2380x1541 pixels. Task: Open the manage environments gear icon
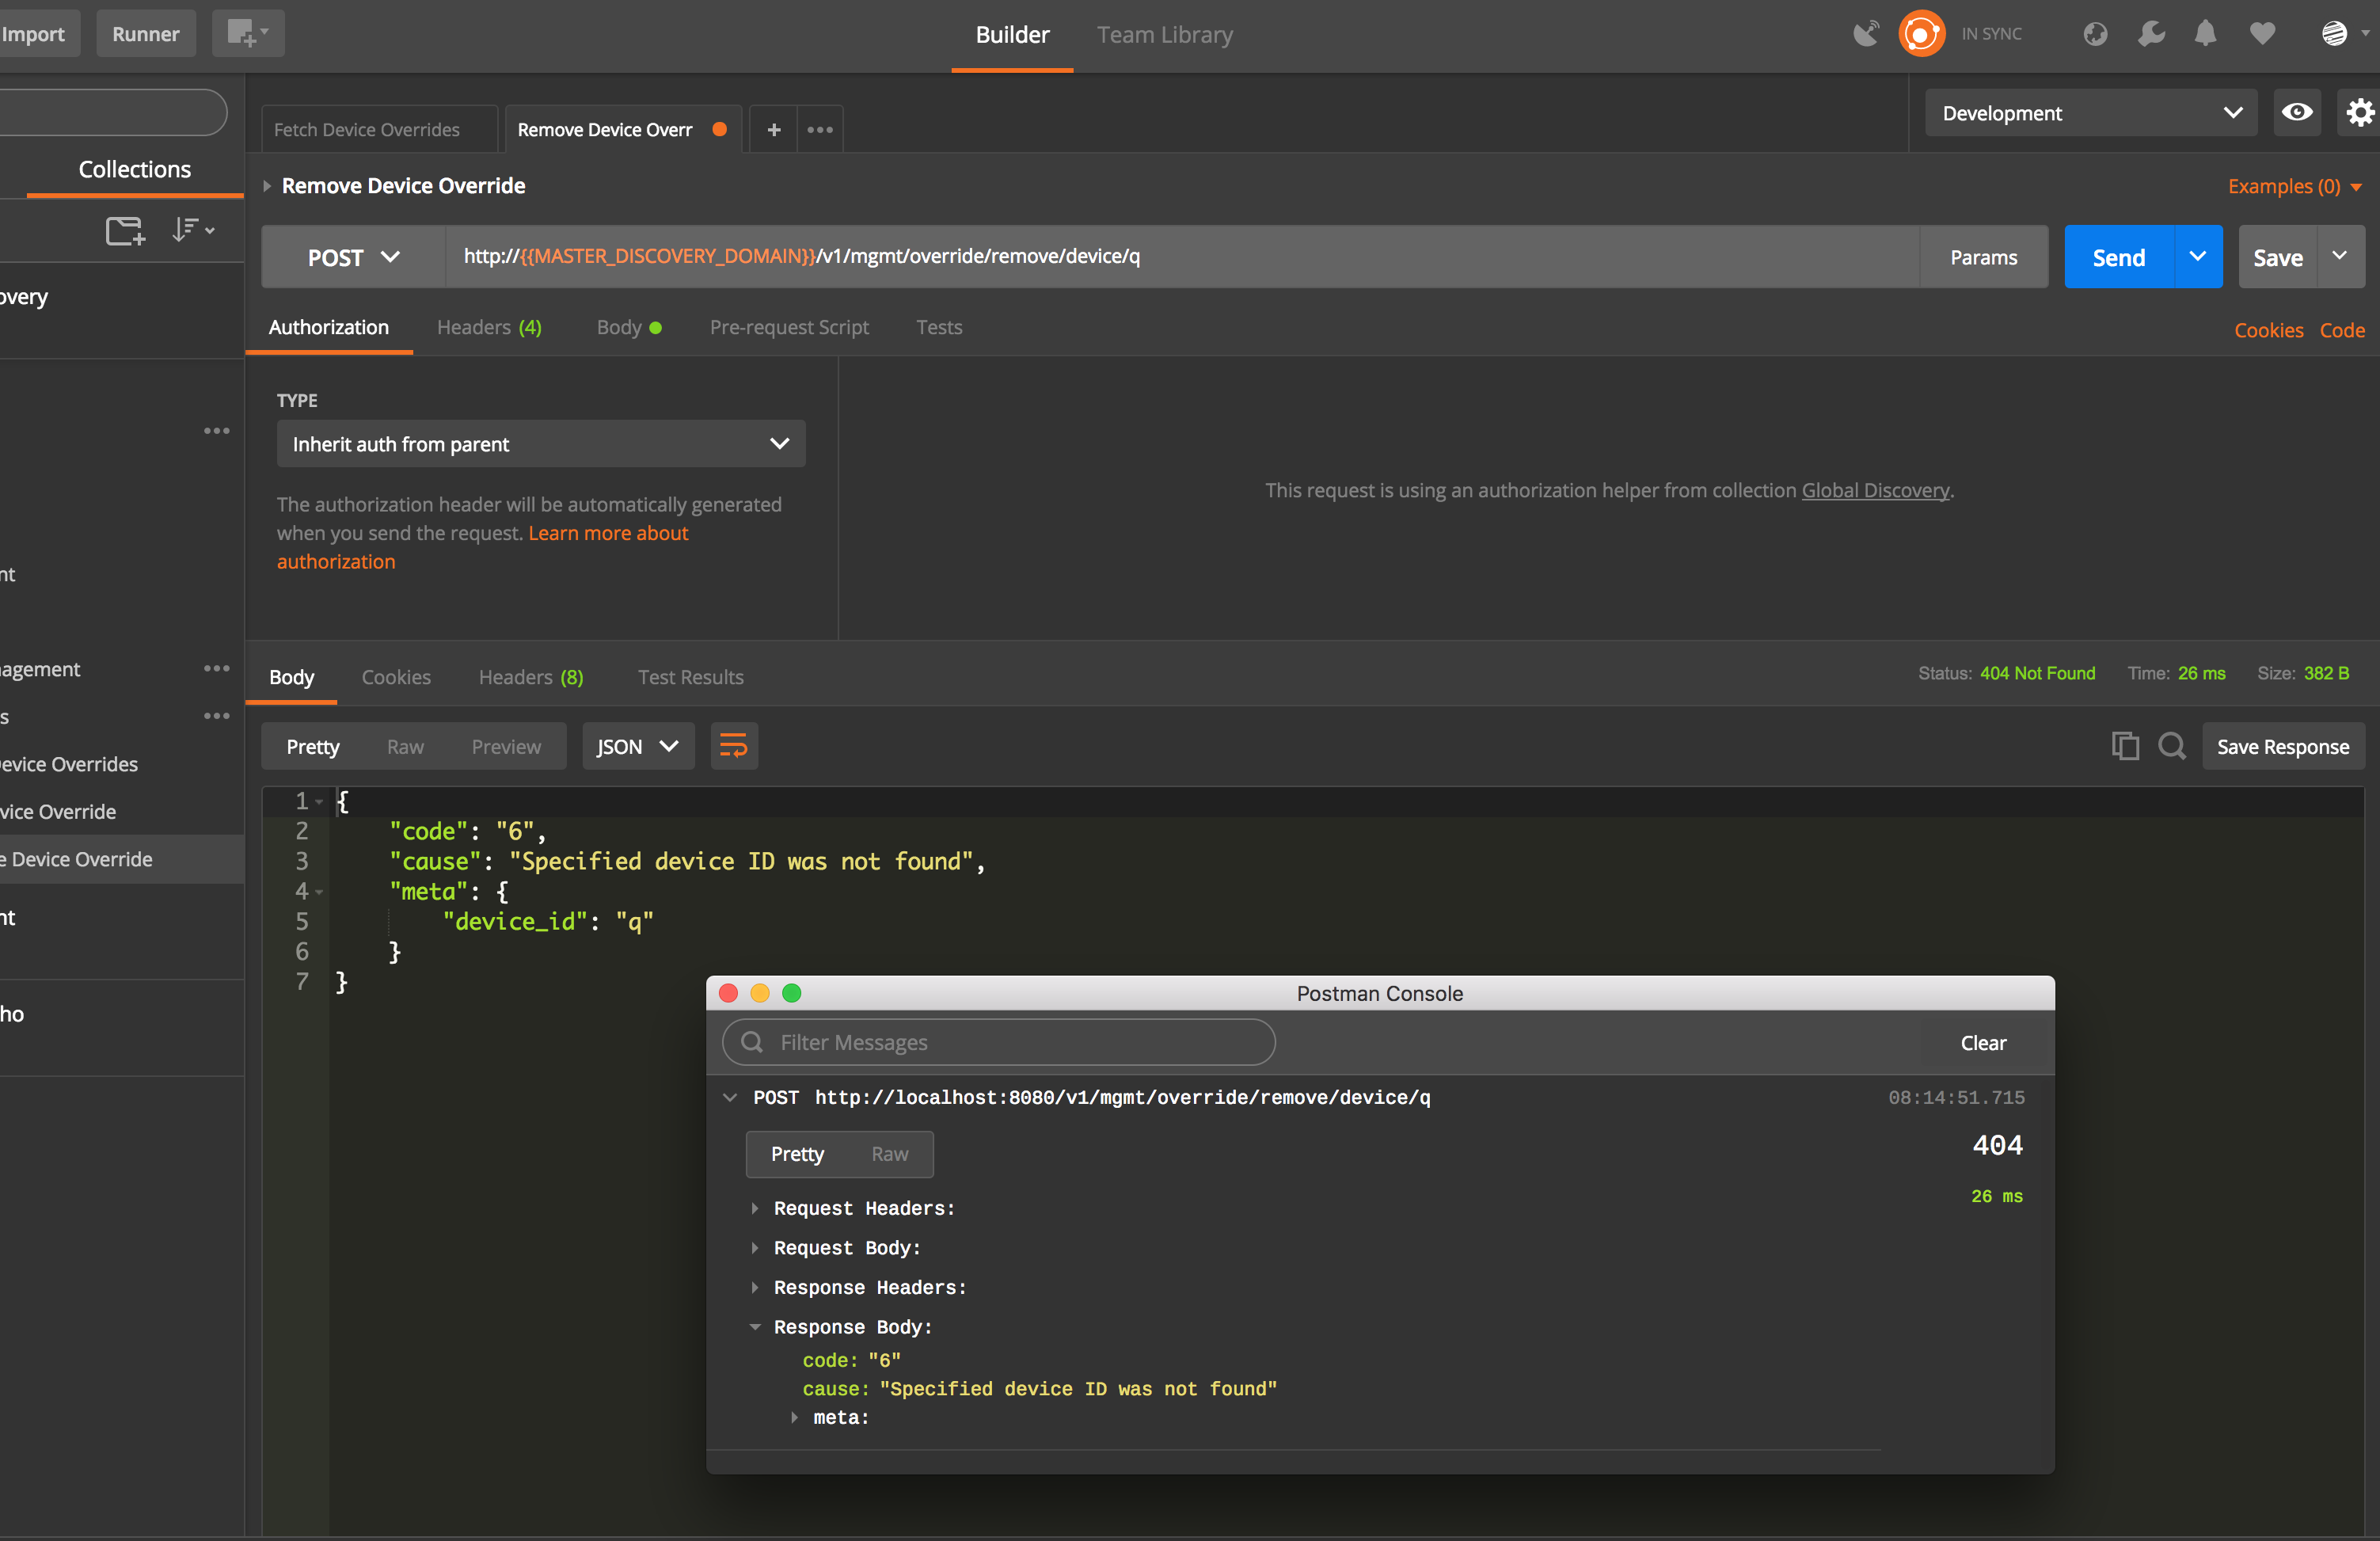[x=2360, y=112]
